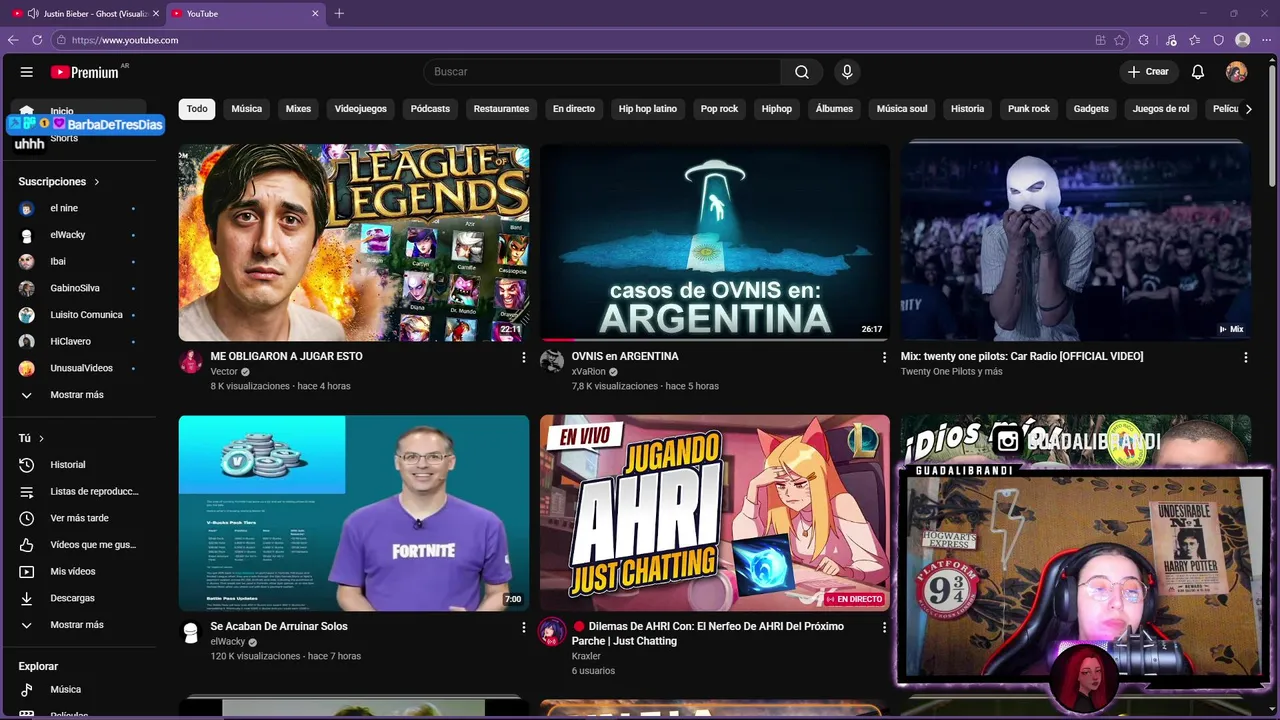
Task: Open options for OVNIS en ARGENTINA video
Action: 884,357
